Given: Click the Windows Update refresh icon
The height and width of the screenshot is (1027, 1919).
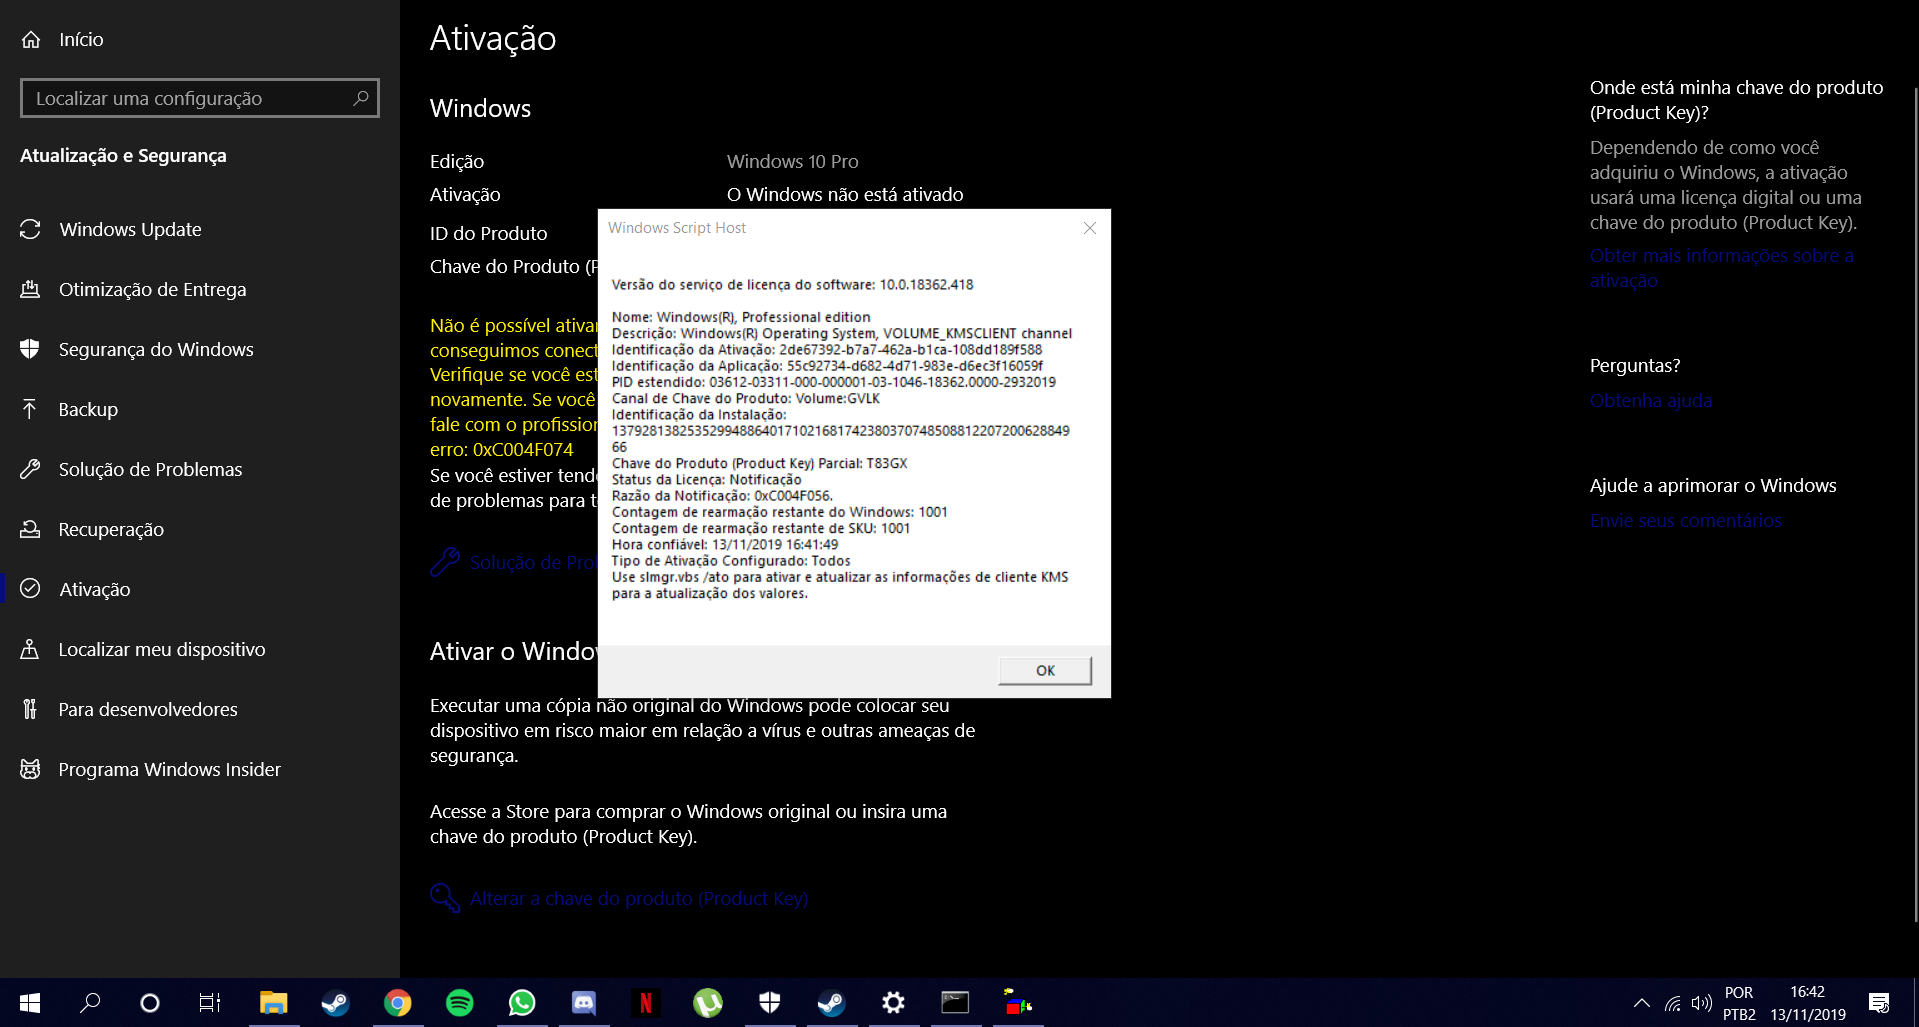Looking at the screenshot, I should [x=30, y=229].
